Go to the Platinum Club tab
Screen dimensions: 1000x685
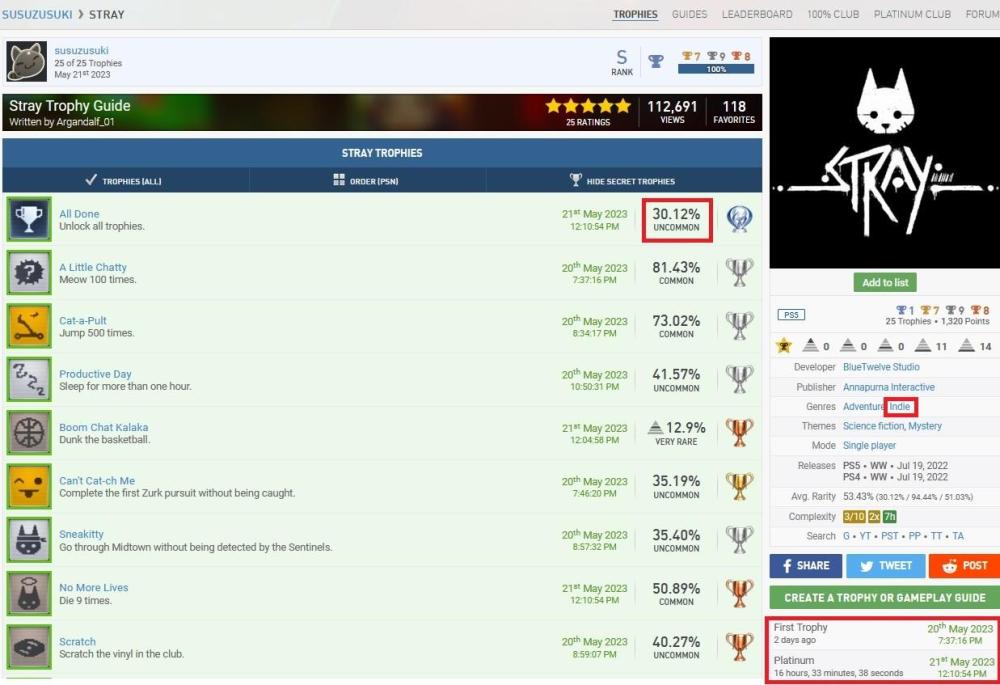click(912, 14)
